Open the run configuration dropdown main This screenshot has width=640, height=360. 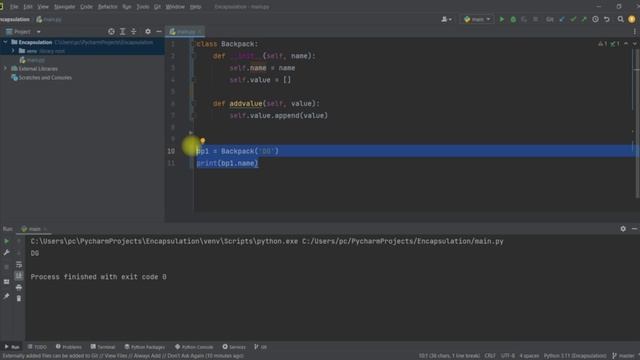(477, 19)
